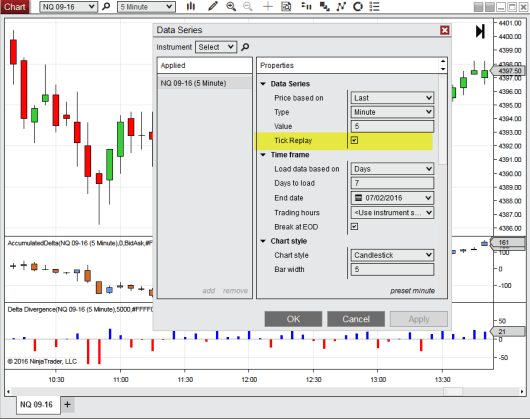Click the horizontal scrollbar left arrow
Viewport: 530px width, 419px height.
(x=8, y=392)
